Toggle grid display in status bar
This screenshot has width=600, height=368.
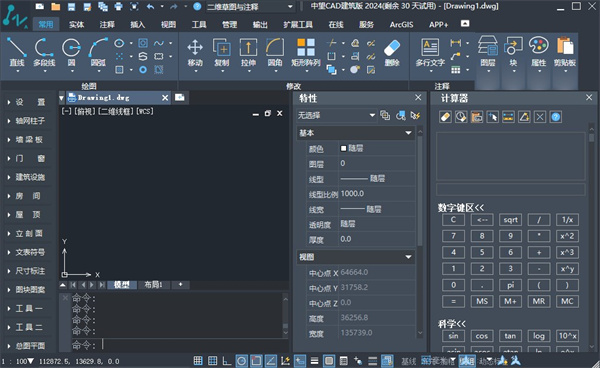(x=212, y=360)
